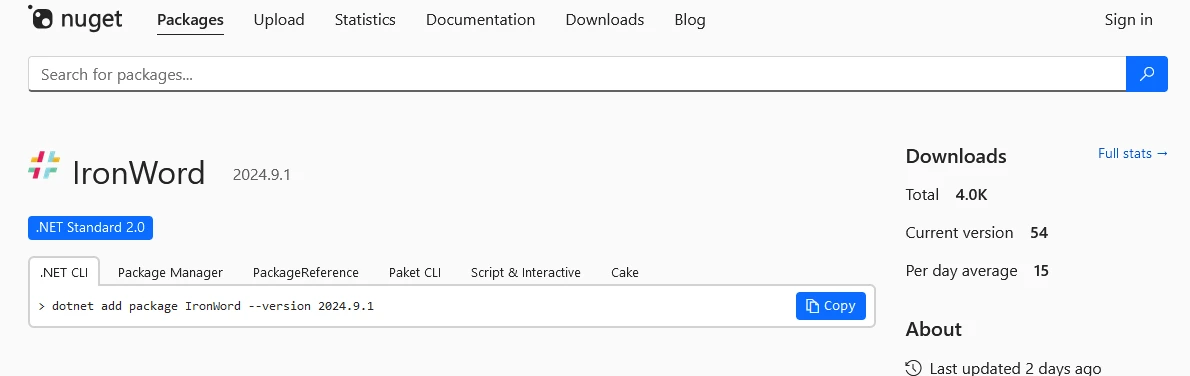Go to Statistics in navigation
1190x376 pixels.
[365, 20]
